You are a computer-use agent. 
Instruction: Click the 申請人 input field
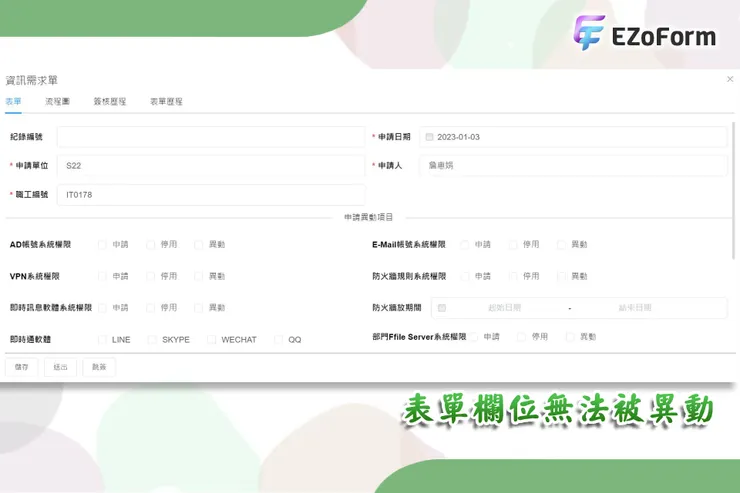(x=573, y=166)
